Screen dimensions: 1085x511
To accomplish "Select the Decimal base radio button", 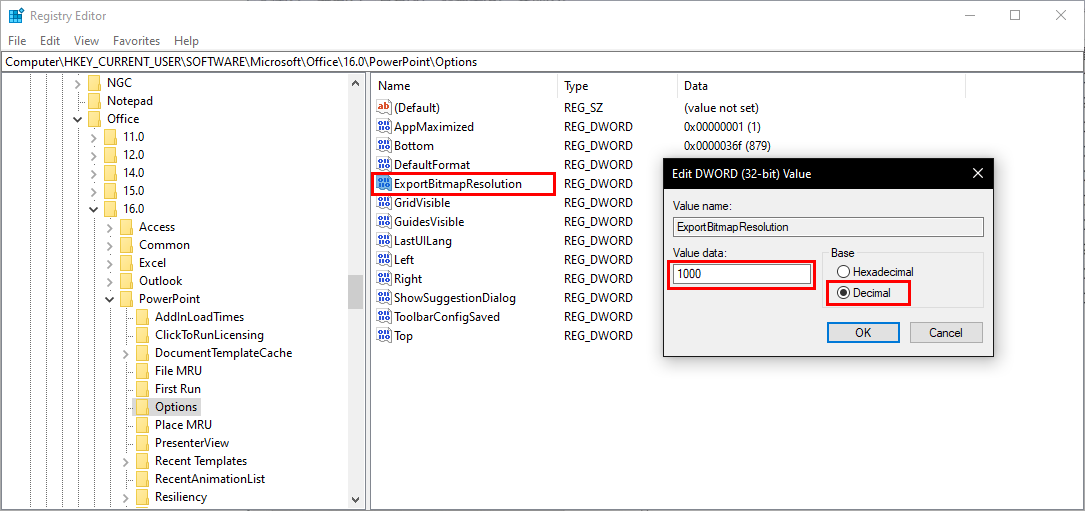I will [x=844, y=293].
